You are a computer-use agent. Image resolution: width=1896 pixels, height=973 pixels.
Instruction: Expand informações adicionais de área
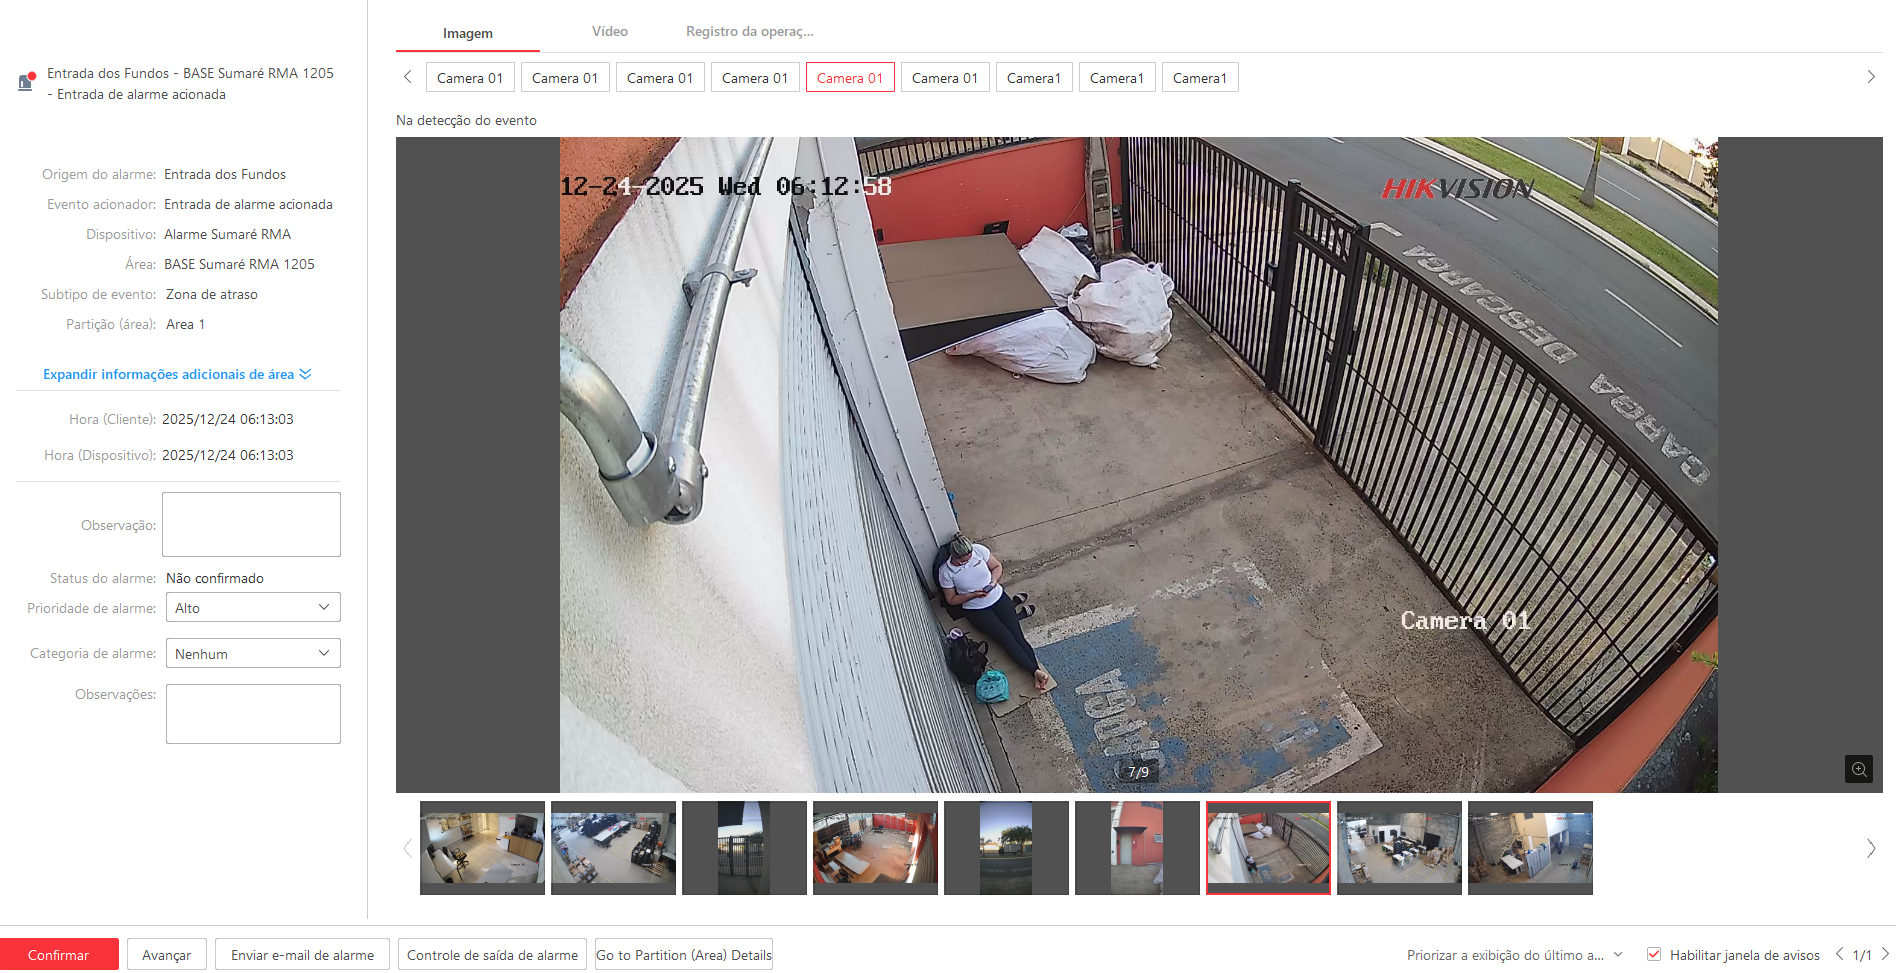point(177,374)
